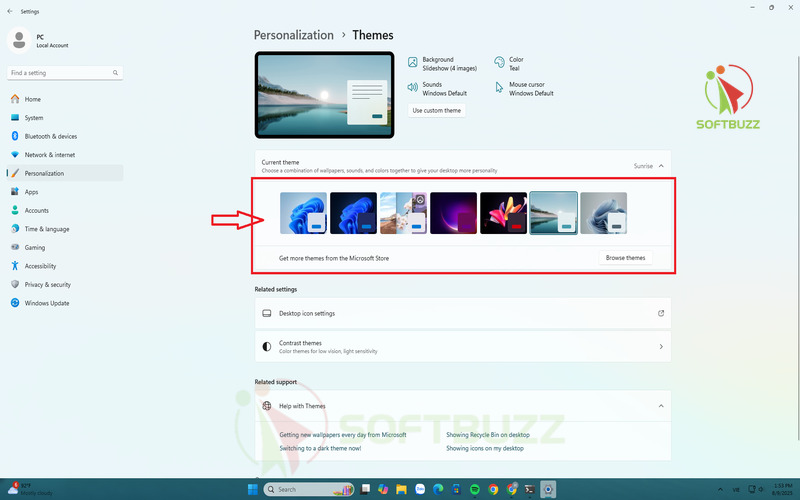800x500 pixels.
Task: Show hidden icons in the system tray
Action: pos(720,489)
